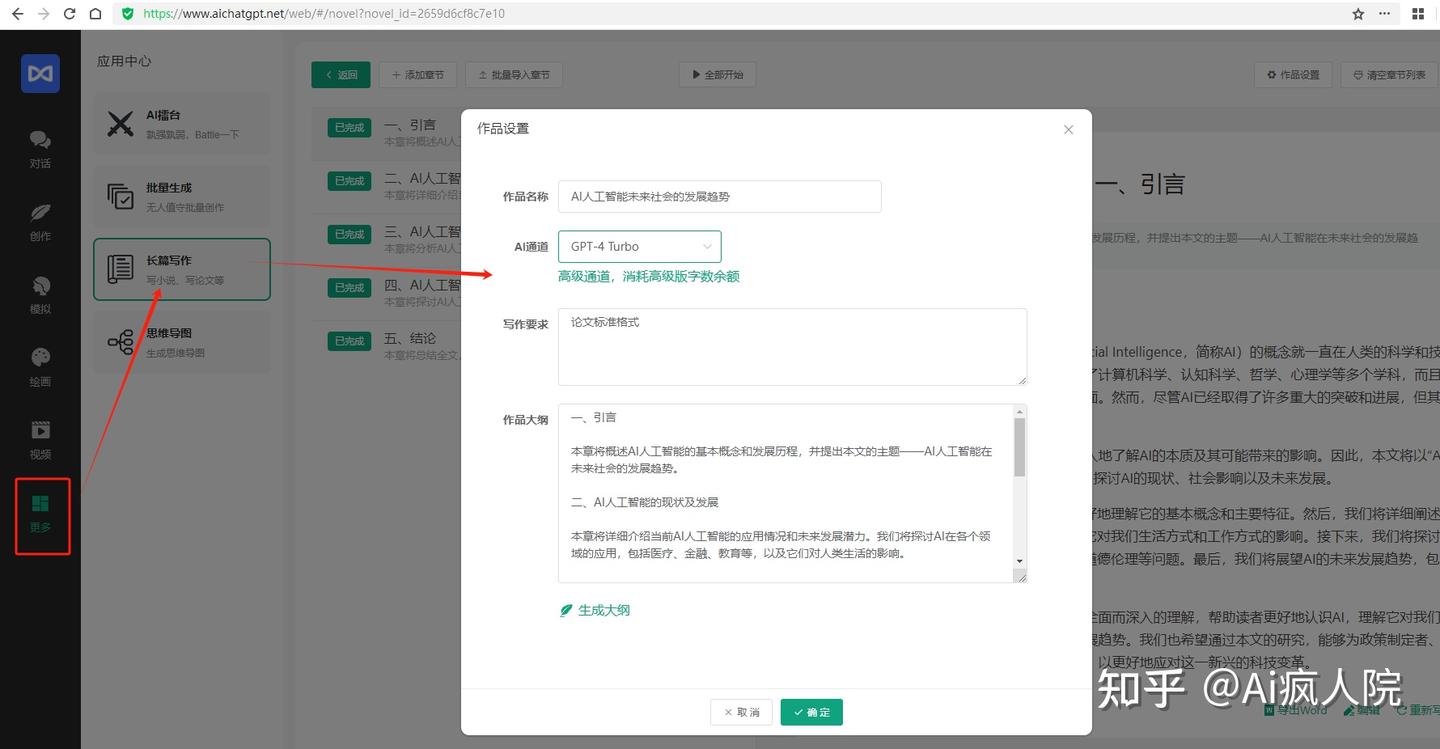Open the 对话 chat section in sidebar

coord(40,149)
